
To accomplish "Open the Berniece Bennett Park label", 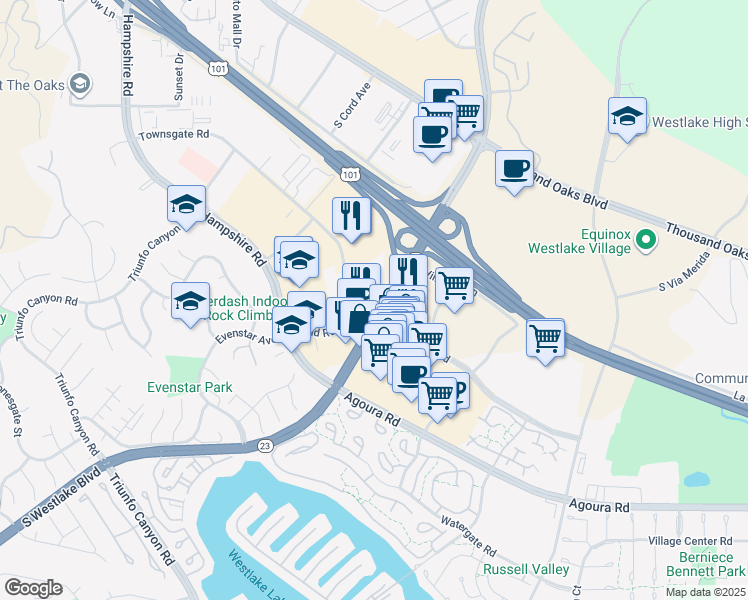I will coord(706,564).
